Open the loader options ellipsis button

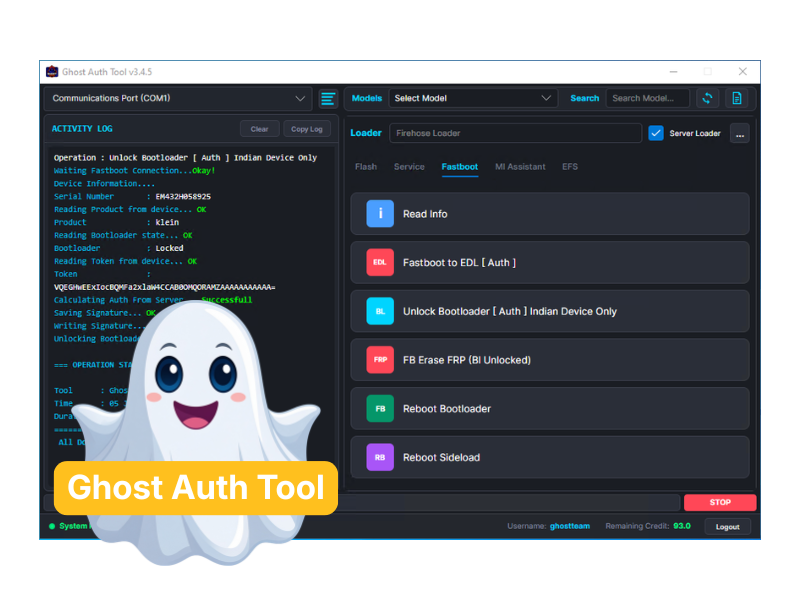(x=740, y=134)
